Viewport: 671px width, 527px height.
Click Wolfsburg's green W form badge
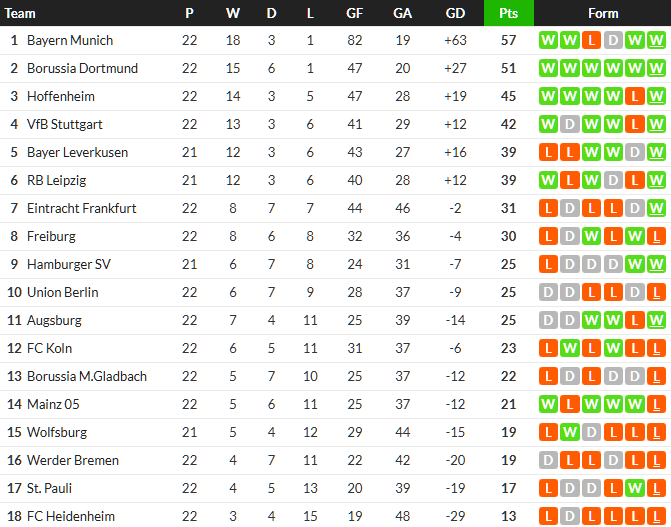pyautogui.click(x=569, y=433)
